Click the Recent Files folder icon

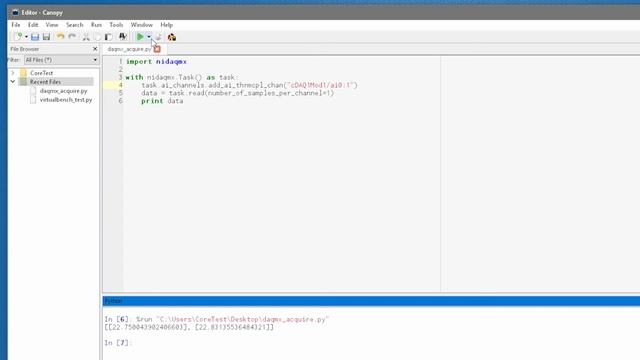pos(23,82)
